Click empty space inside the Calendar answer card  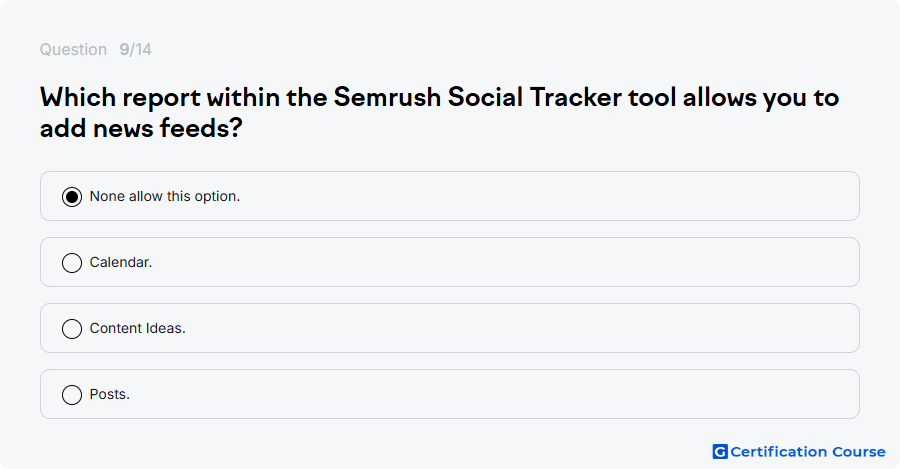[505, 262]
